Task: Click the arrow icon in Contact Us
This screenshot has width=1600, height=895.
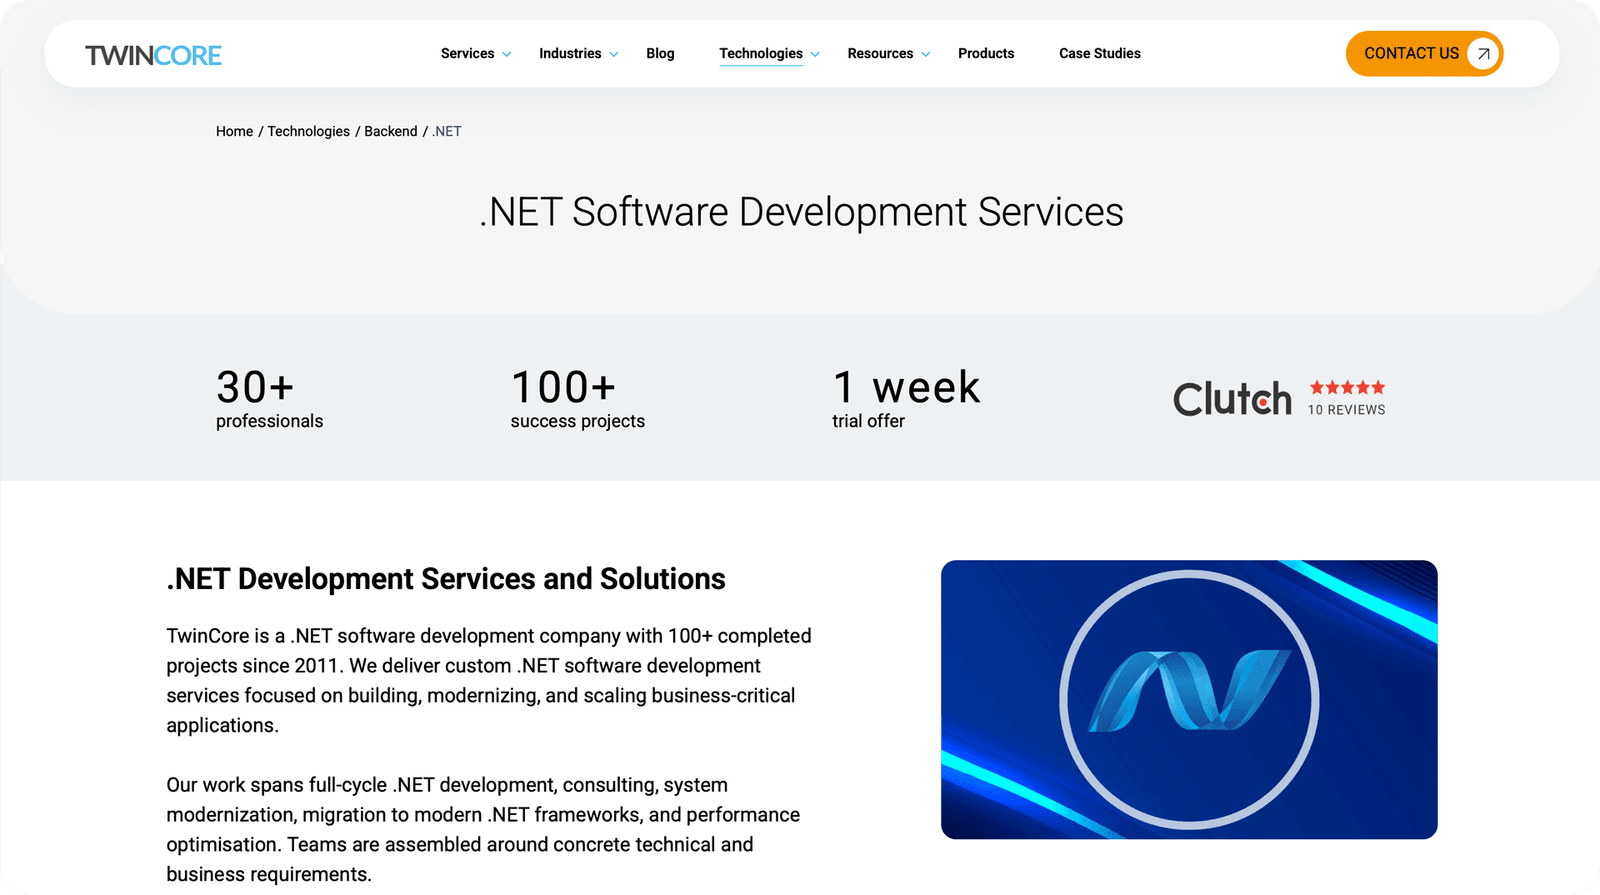Action: tap(1483, 54)
